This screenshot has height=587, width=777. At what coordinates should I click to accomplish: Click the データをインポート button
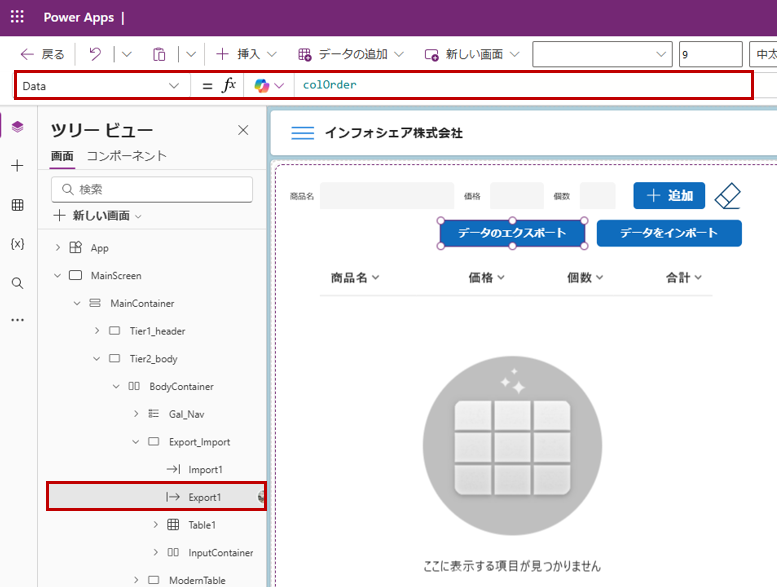coord(669,233)
